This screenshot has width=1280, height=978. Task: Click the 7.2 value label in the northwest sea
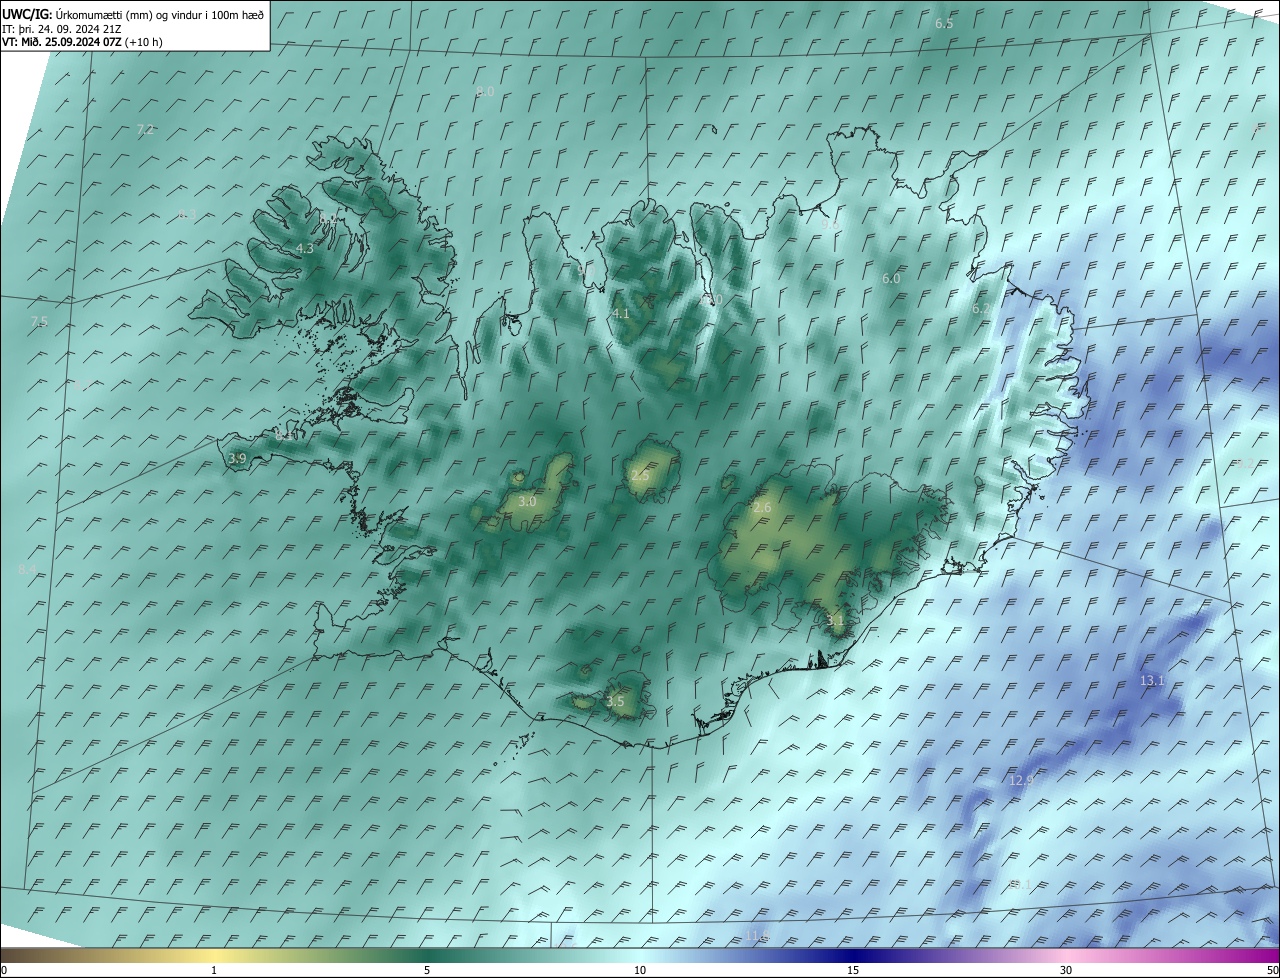pyautogui.click(x=145, y=130)
